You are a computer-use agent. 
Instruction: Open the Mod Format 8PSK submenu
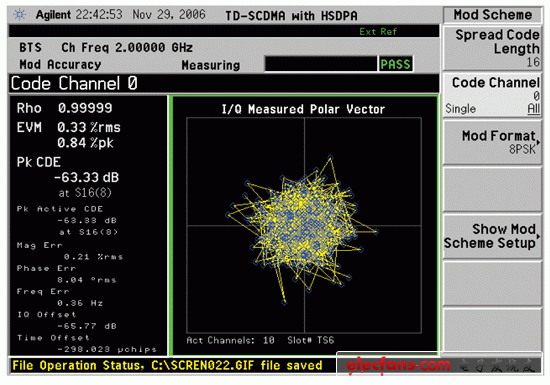pos(492,142)
